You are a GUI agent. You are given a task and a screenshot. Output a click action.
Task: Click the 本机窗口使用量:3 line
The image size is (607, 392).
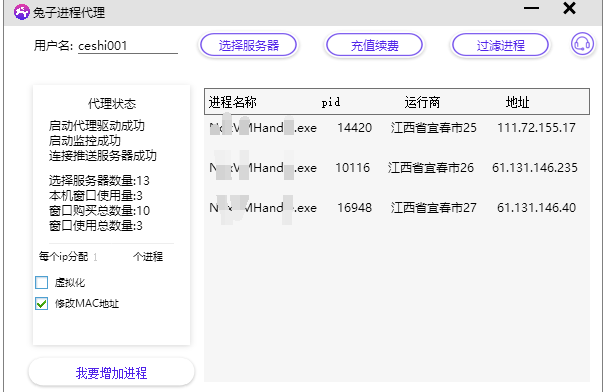tap(96, 195)
